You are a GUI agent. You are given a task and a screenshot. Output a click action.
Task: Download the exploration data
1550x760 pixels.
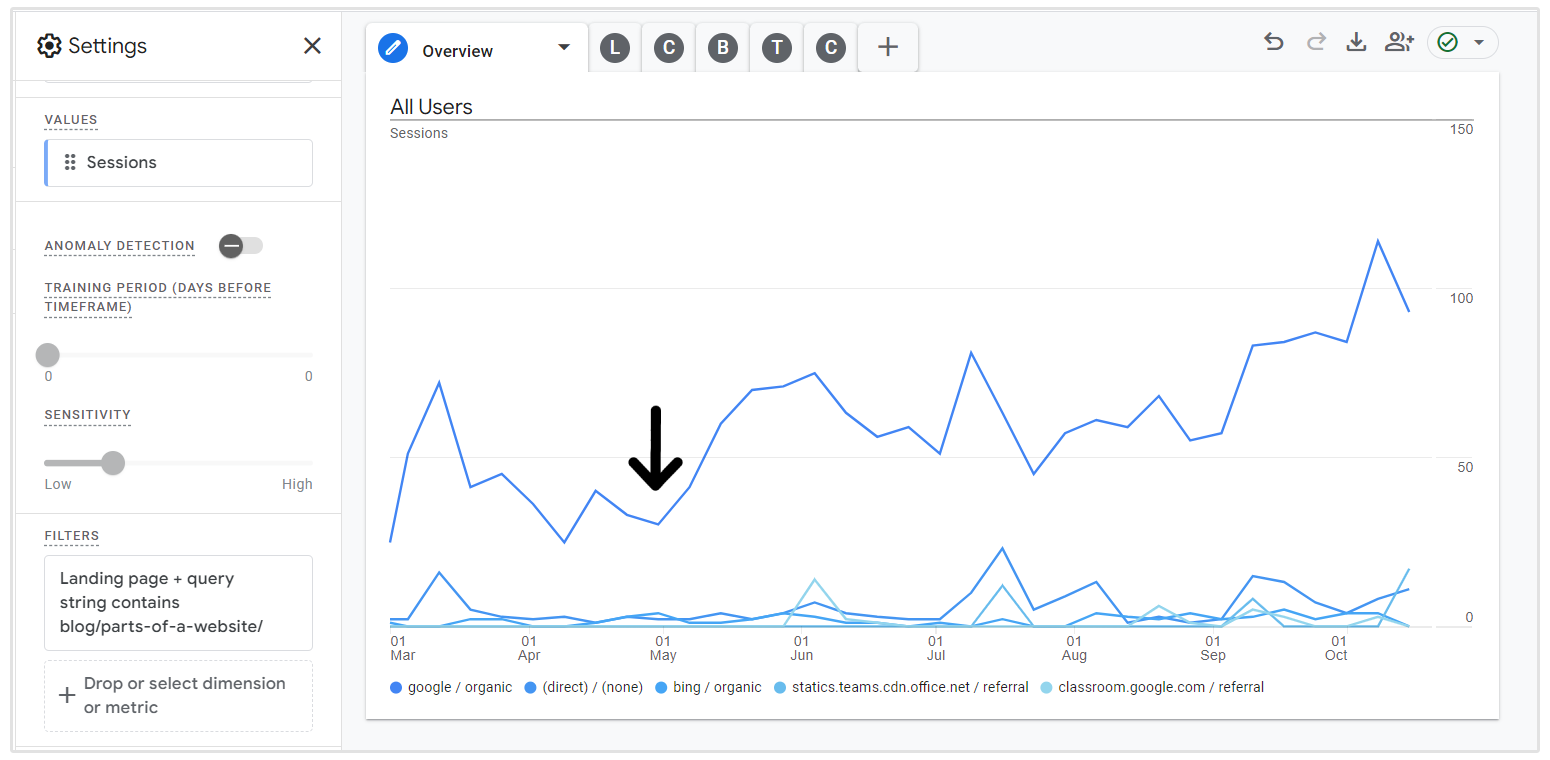point(1356,42)
